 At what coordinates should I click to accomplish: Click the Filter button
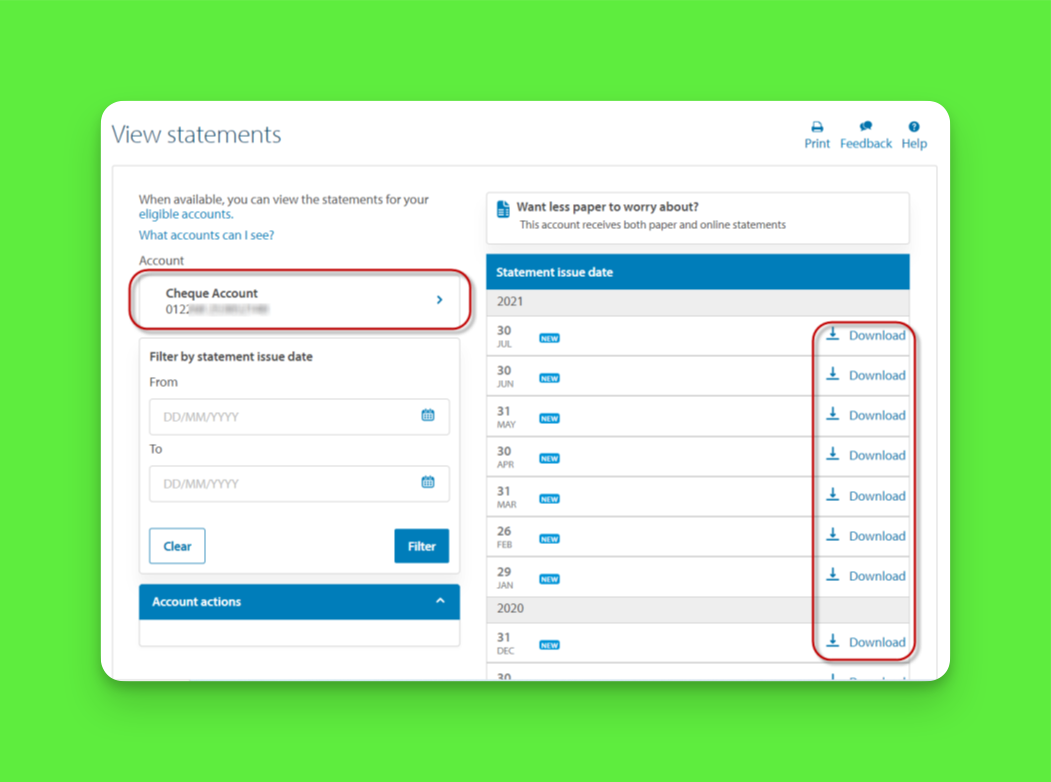tap(422, 546)
